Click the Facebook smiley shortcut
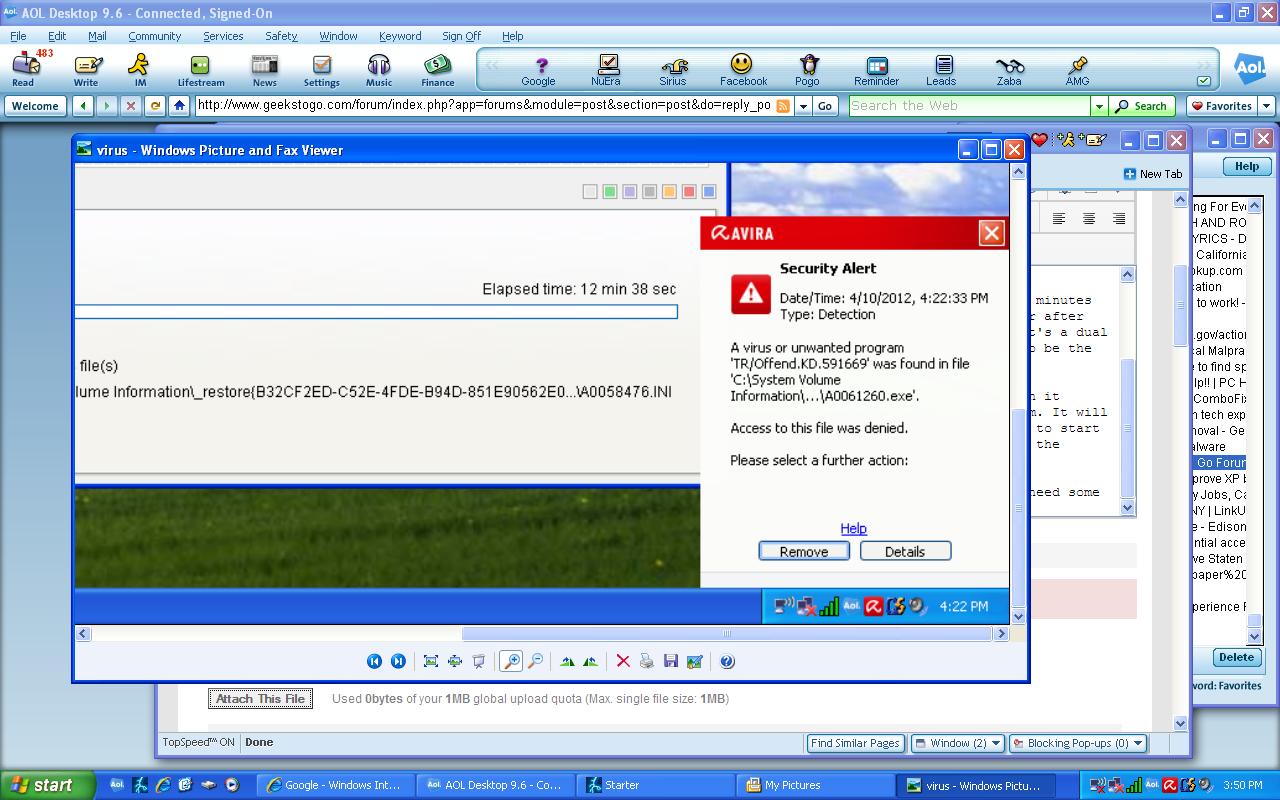Viewport: 1280px width, 800px height. click(x=743, y=68)
